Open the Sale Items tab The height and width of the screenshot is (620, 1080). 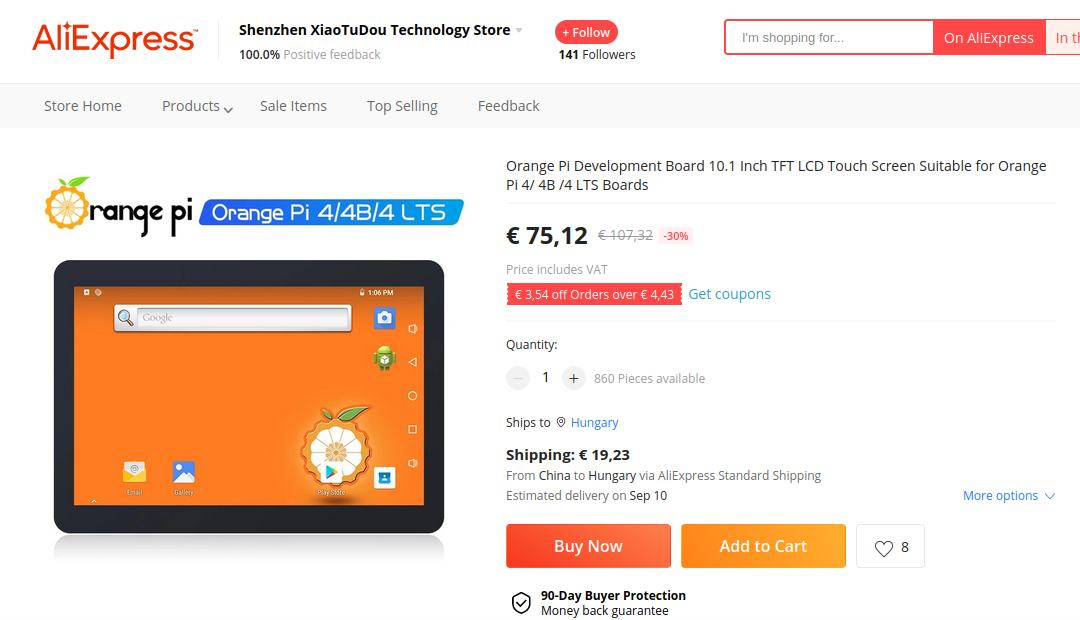tap(293, 106)
